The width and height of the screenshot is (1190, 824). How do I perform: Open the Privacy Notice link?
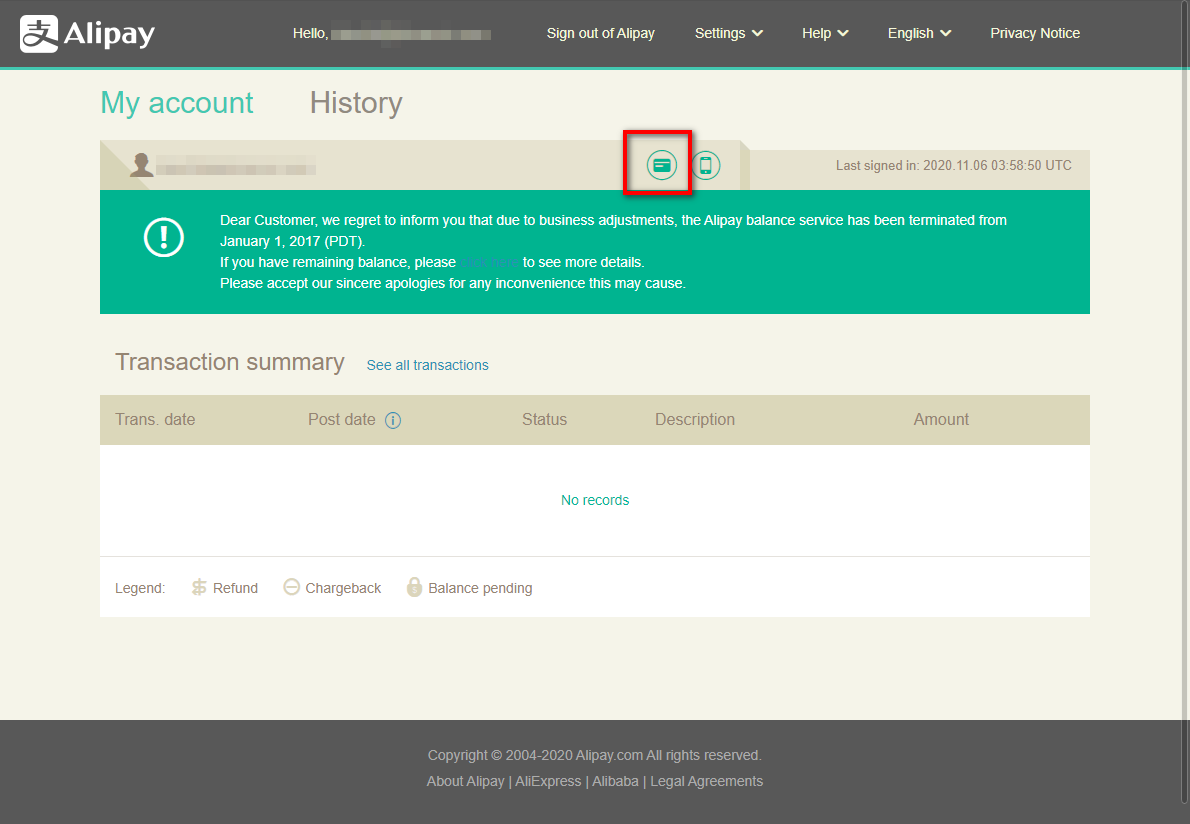click(x=1034, y=33)
